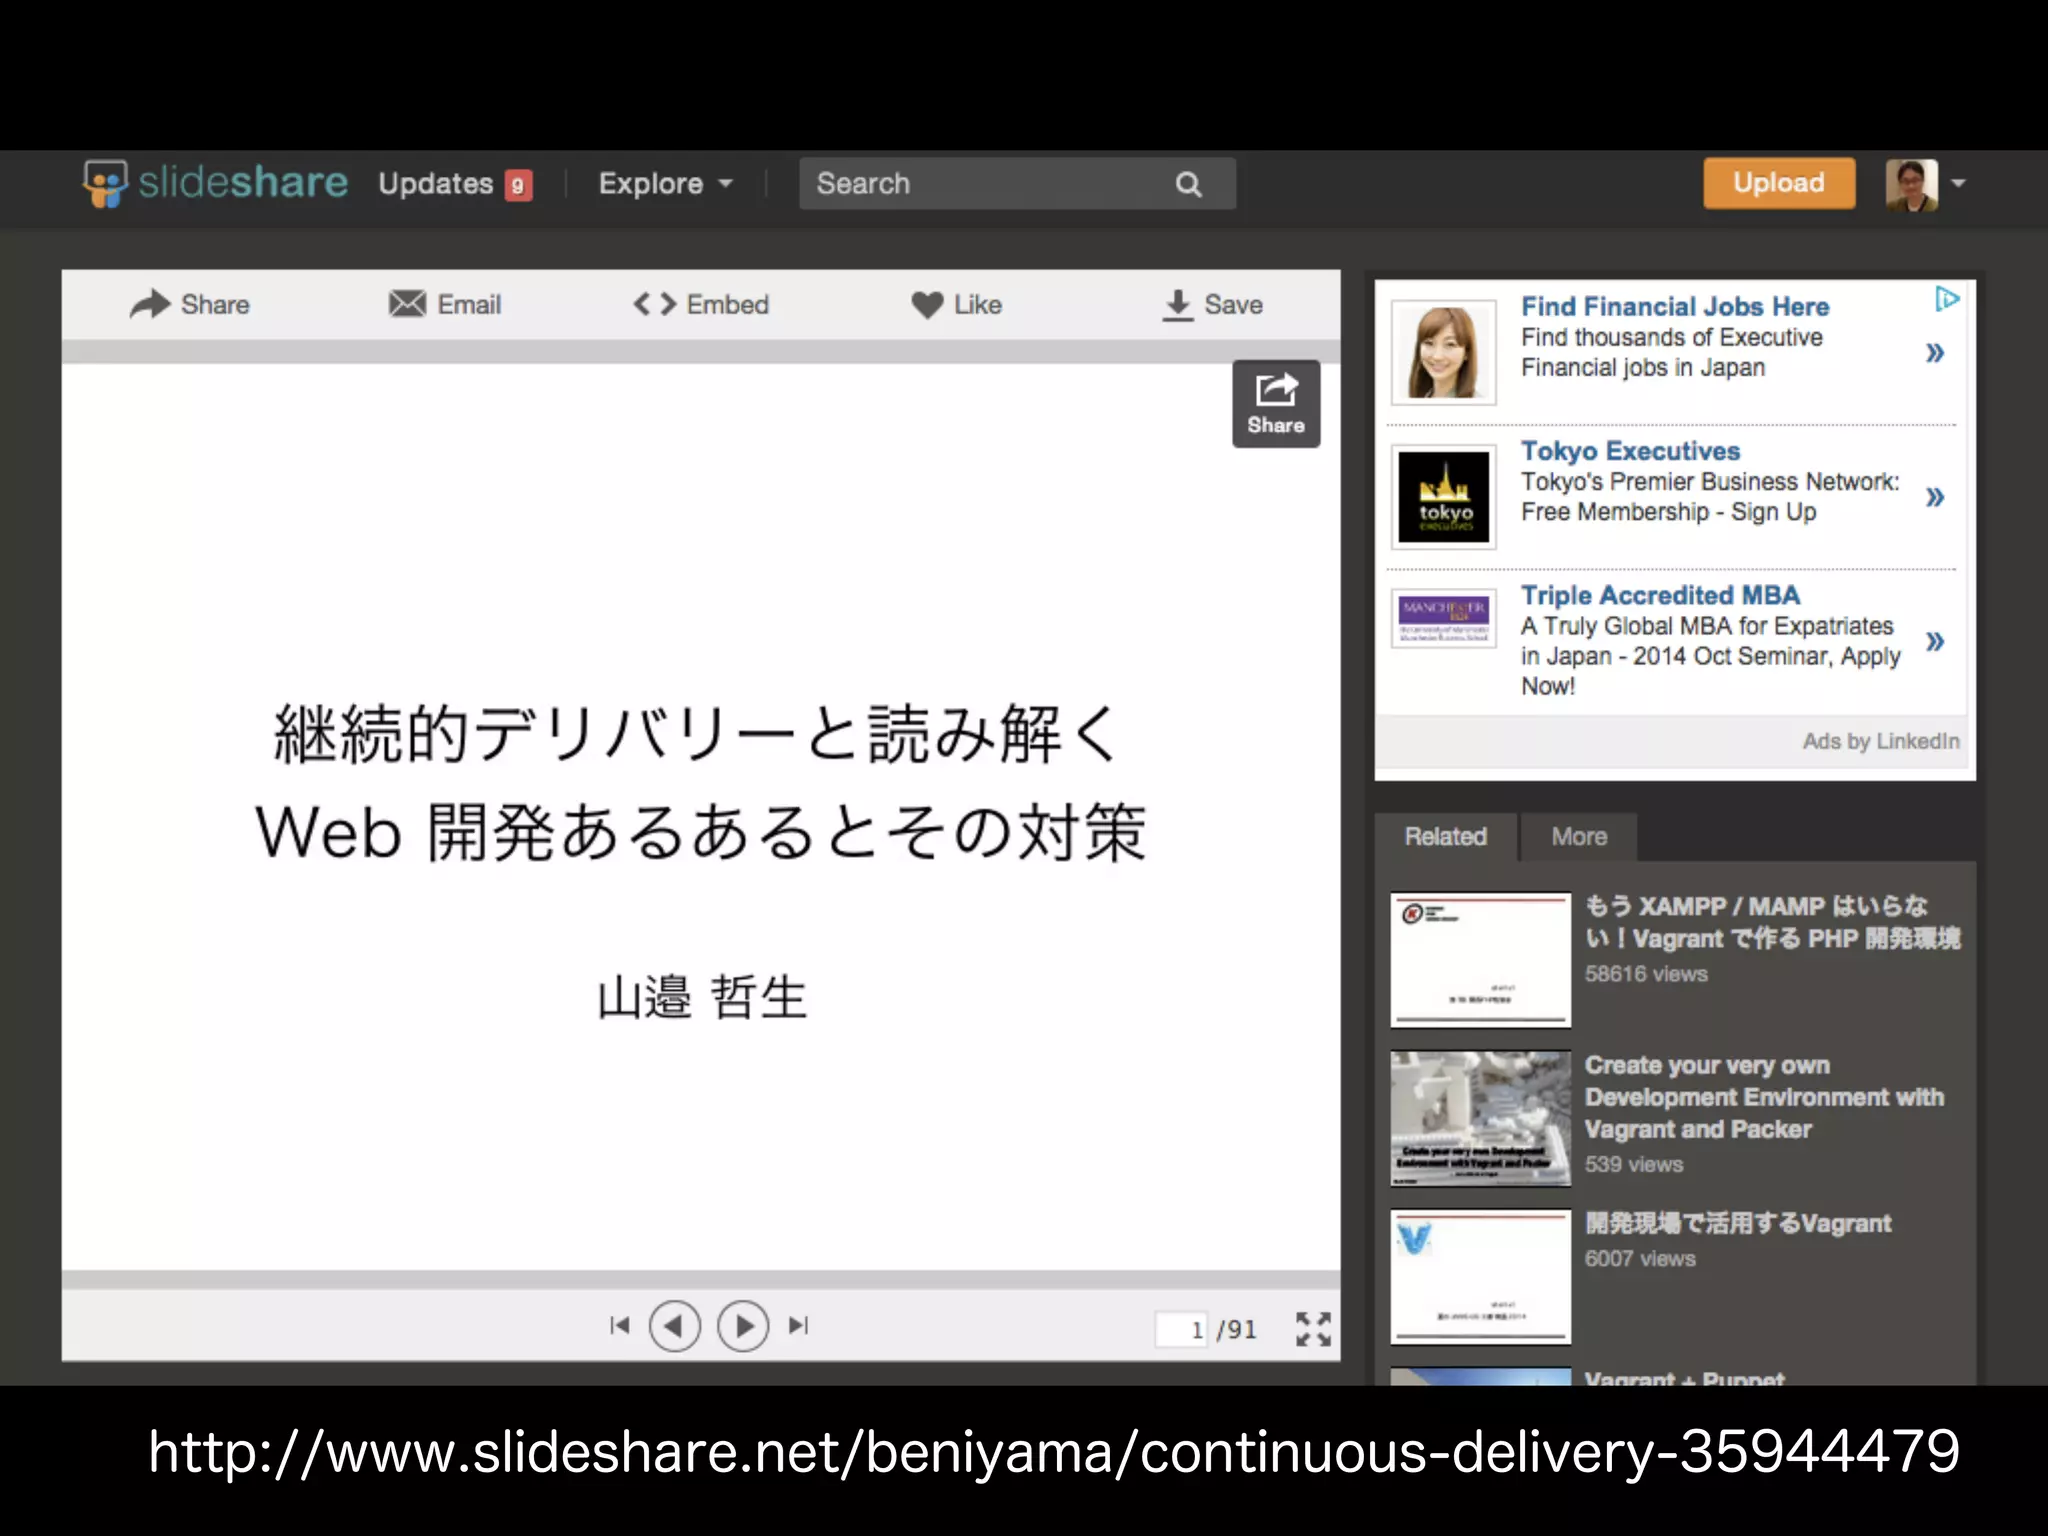Click the Tokyo Executives logo image
Image resolution: width=2048 pixels, height=1536 pixels.
(1443, 497)
